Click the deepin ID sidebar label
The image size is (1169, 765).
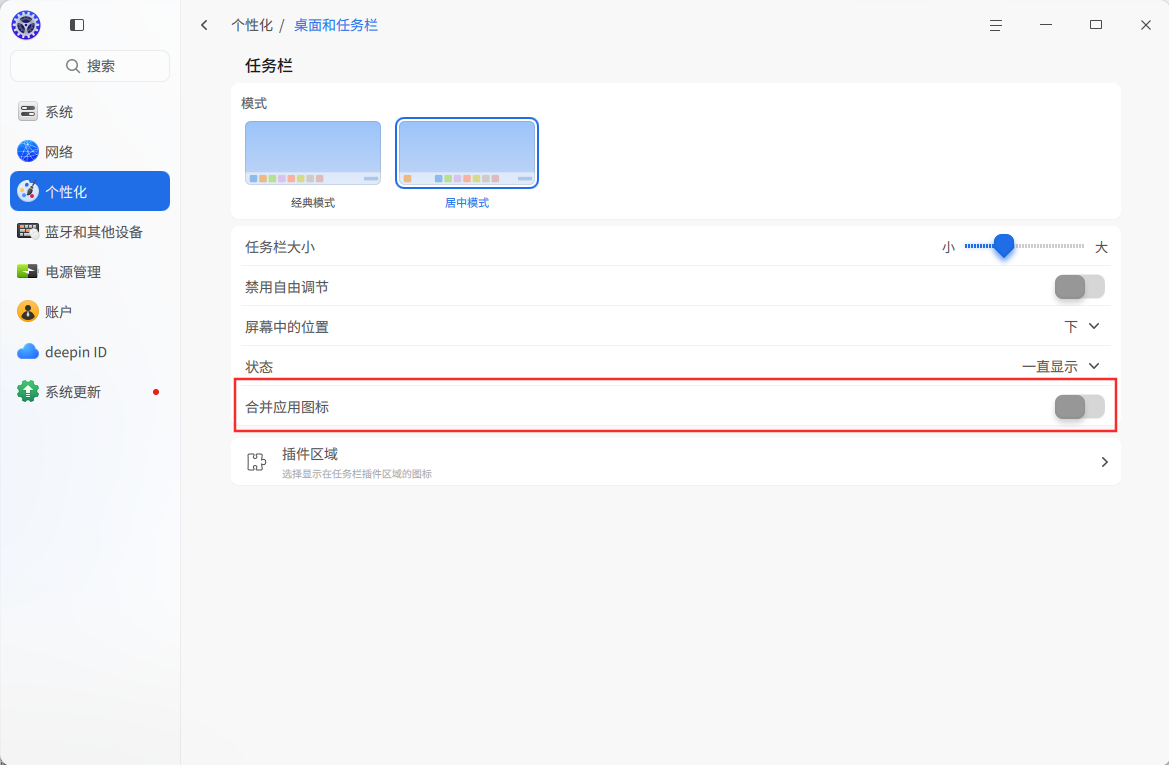pos(76,352)
